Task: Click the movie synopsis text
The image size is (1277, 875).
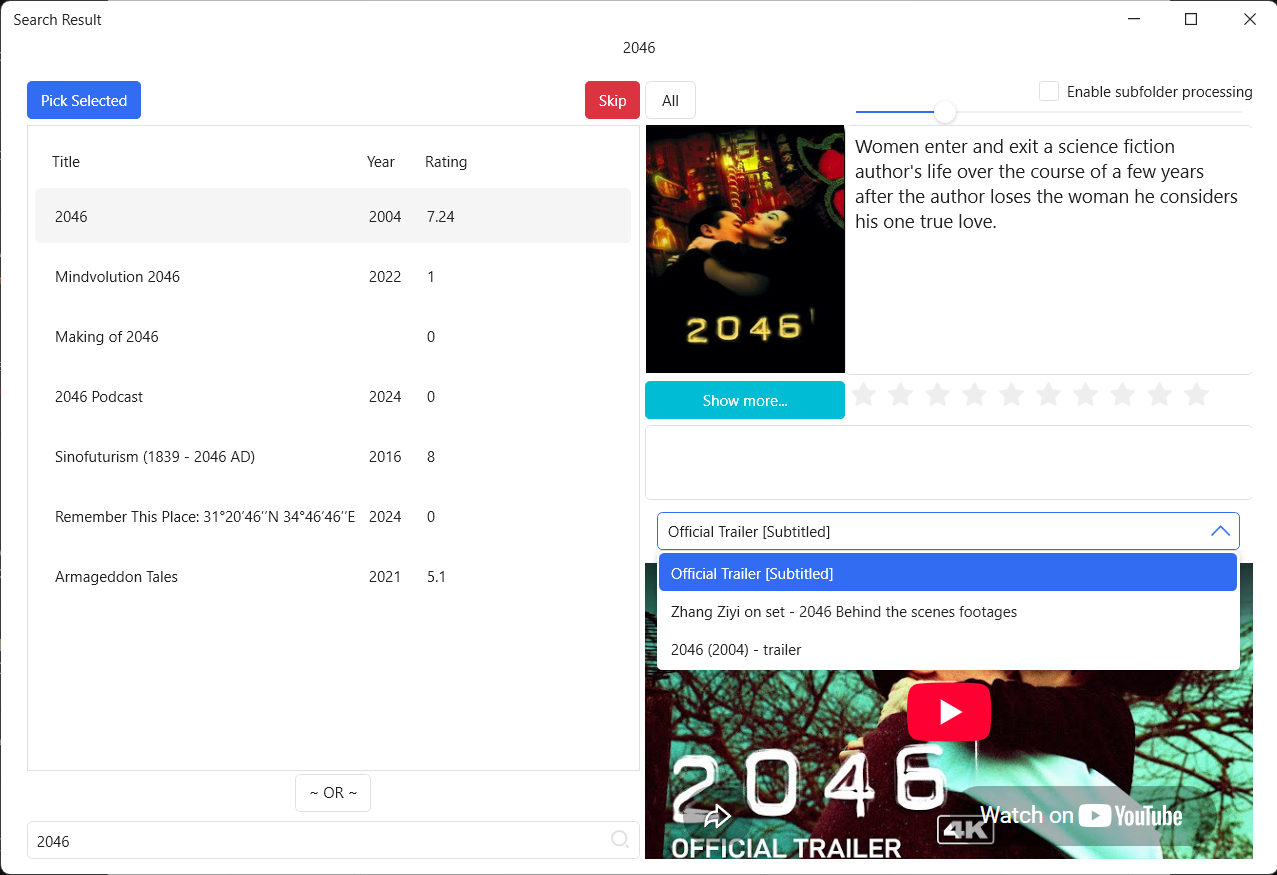Action: [x=1046, y=184]
